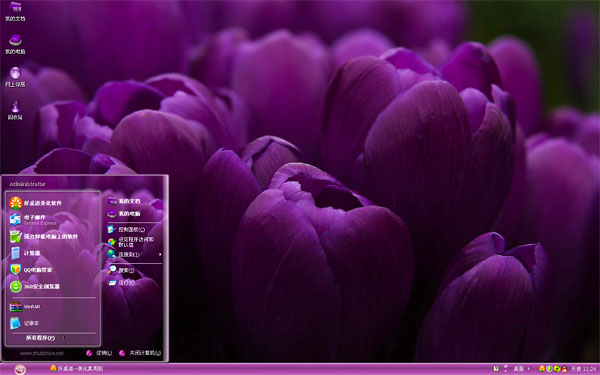Click the yellow-green round tray icon
This screenshot has height=375, width=600.
click(x=557, y=369)
